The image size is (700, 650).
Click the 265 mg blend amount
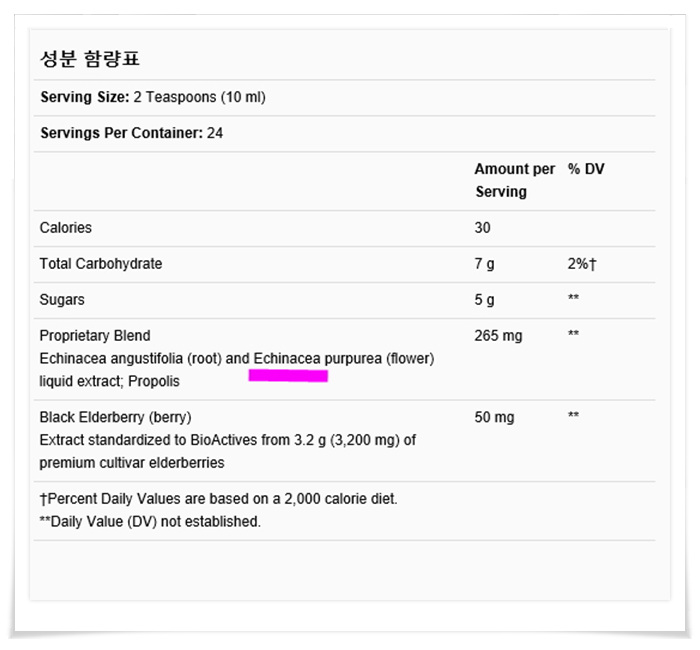[x=498, y=336]
